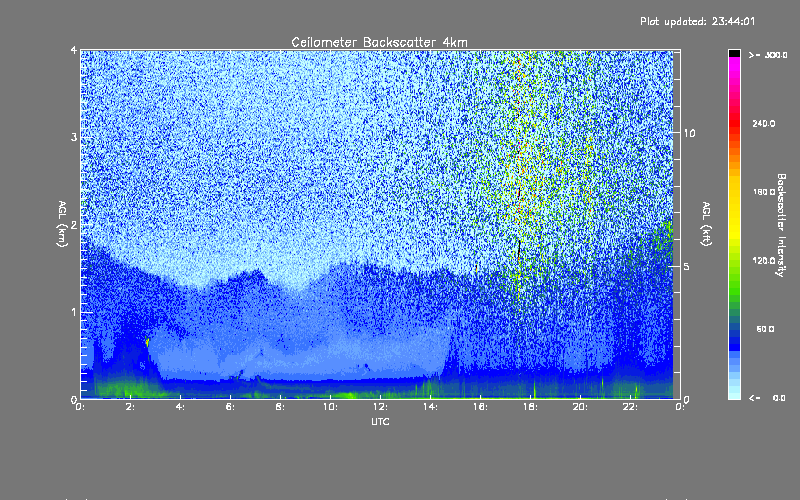Viewport: 800px width, 500px height.
Task: Click the '22:' hour tick label
Action: coord(630,407)
